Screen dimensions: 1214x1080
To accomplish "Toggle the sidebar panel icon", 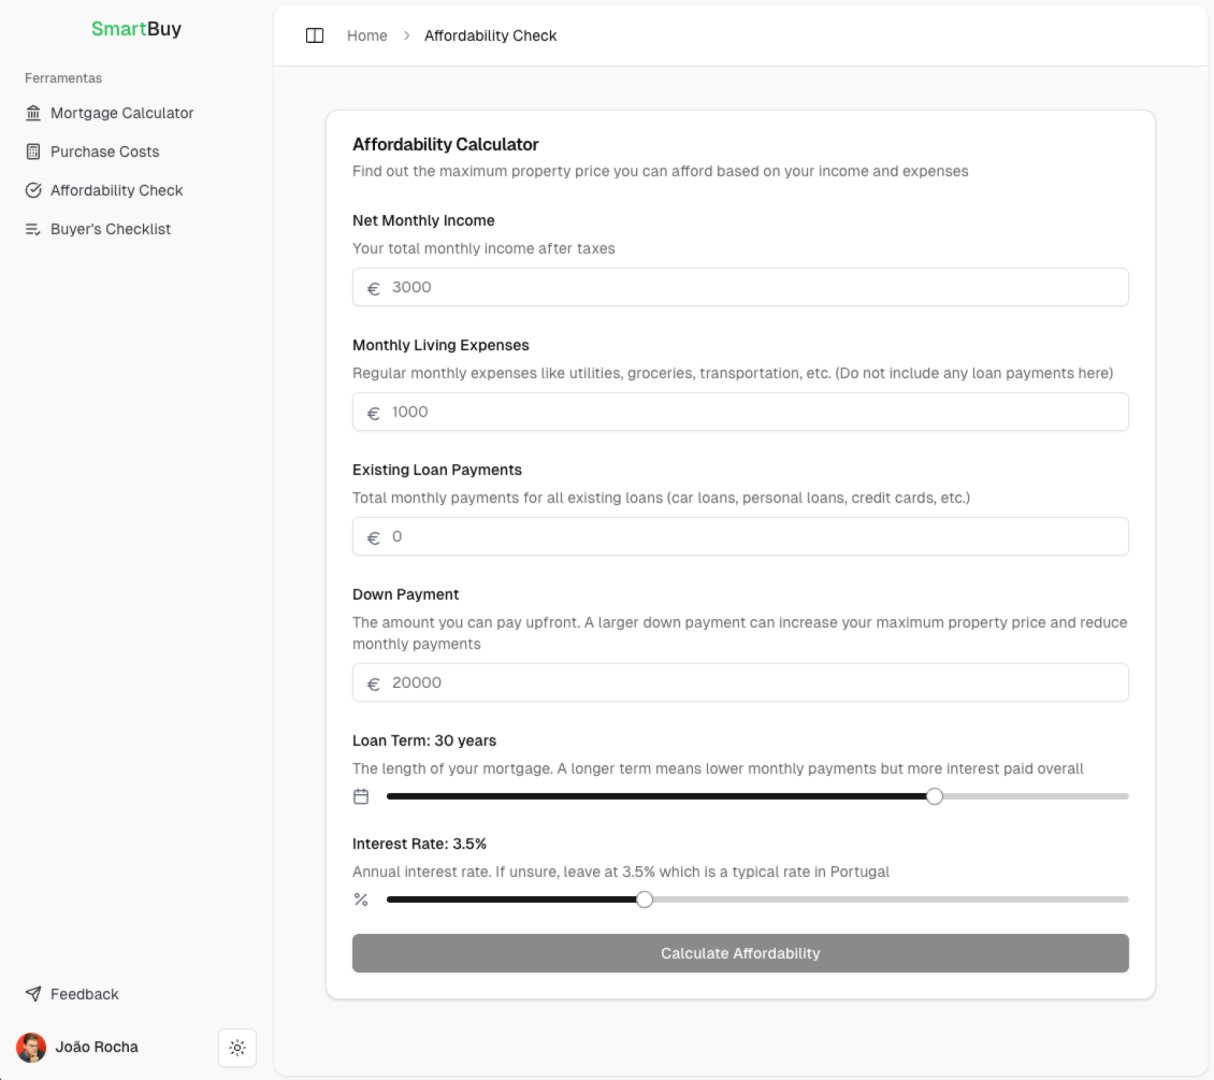I will click(x=314, y=36).
